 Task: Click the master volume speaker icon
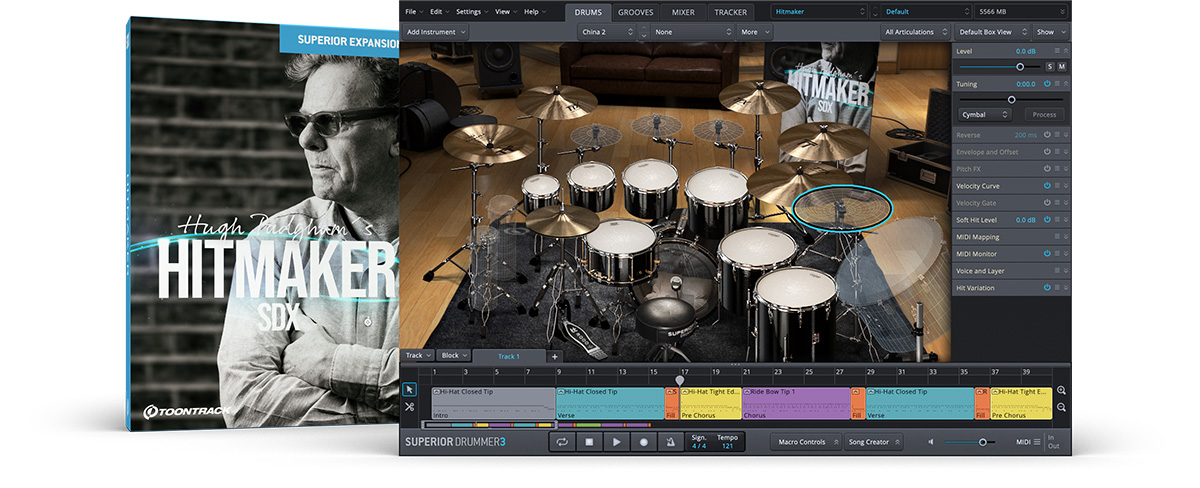pos(931,442)
